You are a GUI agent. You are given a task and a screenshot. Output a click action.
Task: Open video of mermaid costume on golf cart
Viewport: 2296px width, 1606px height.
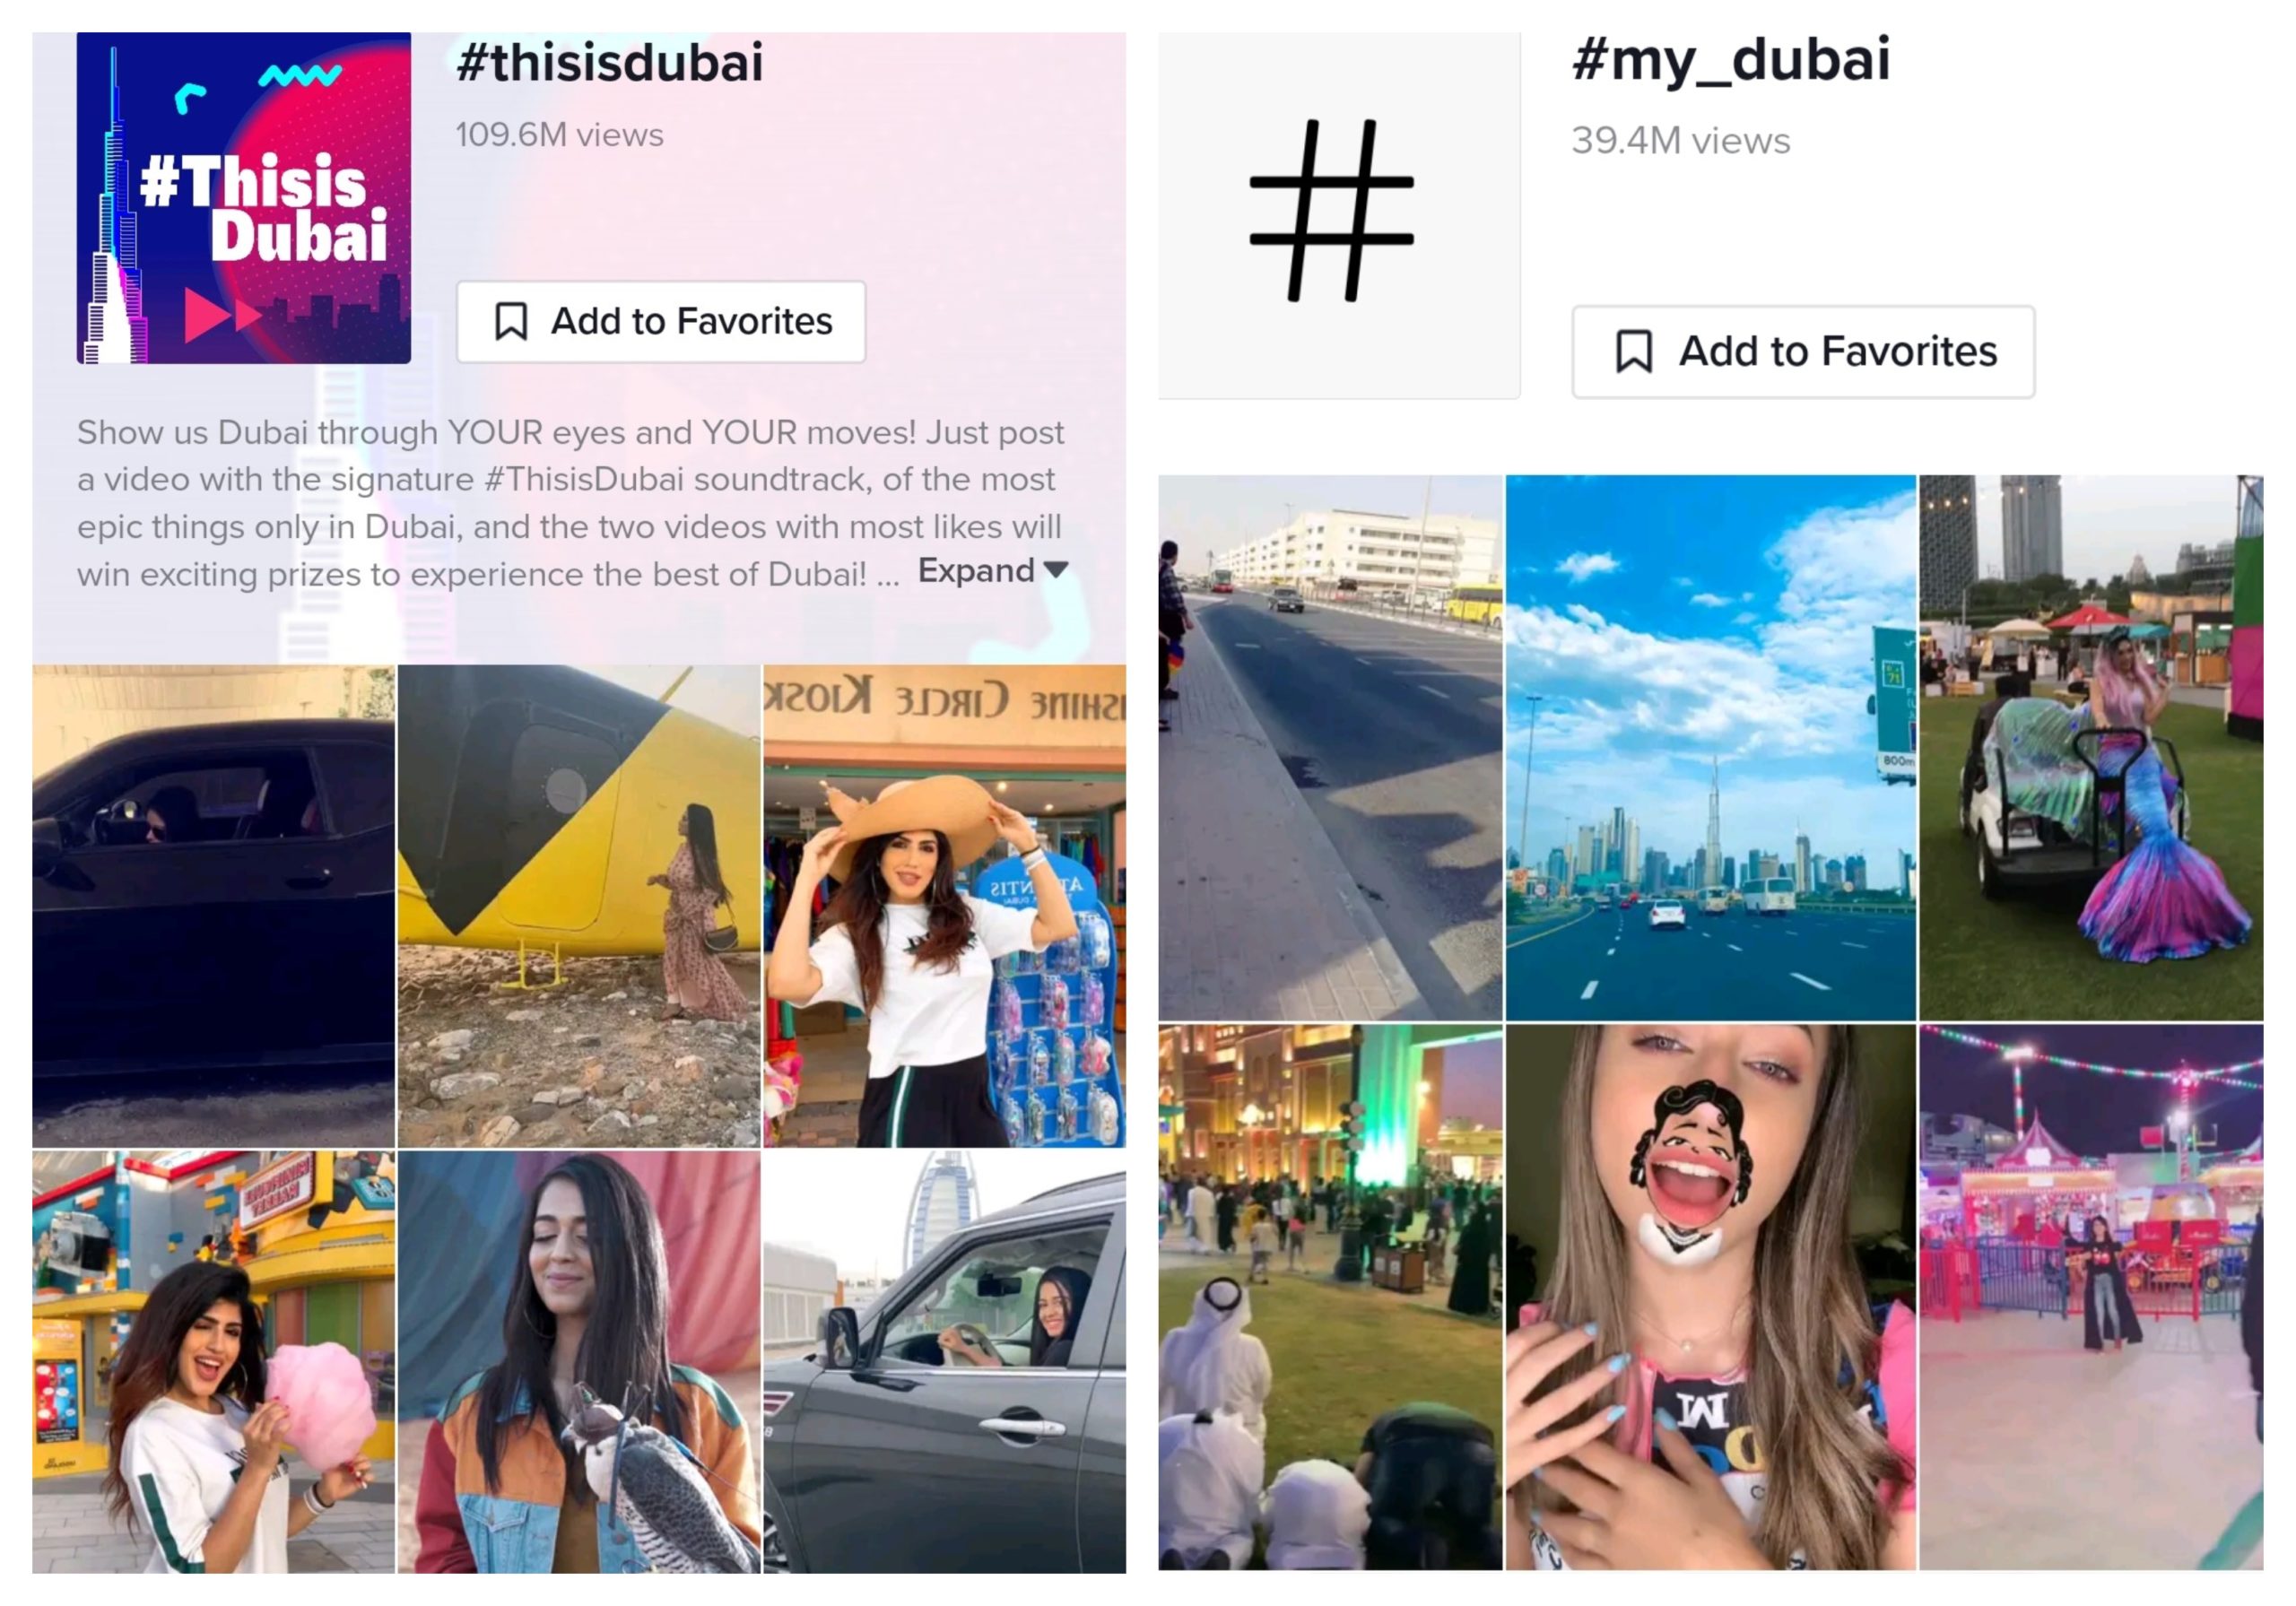(2090, 748)
